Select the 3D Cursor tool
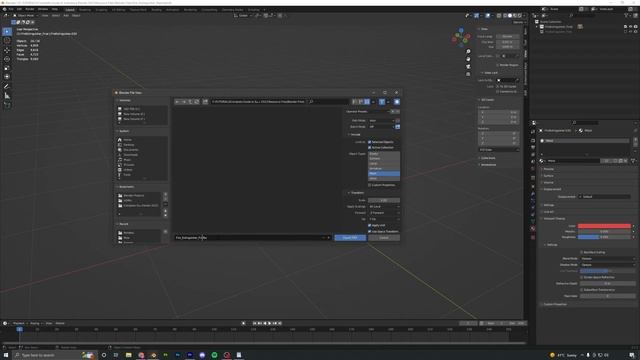 (x=7, y=40)
